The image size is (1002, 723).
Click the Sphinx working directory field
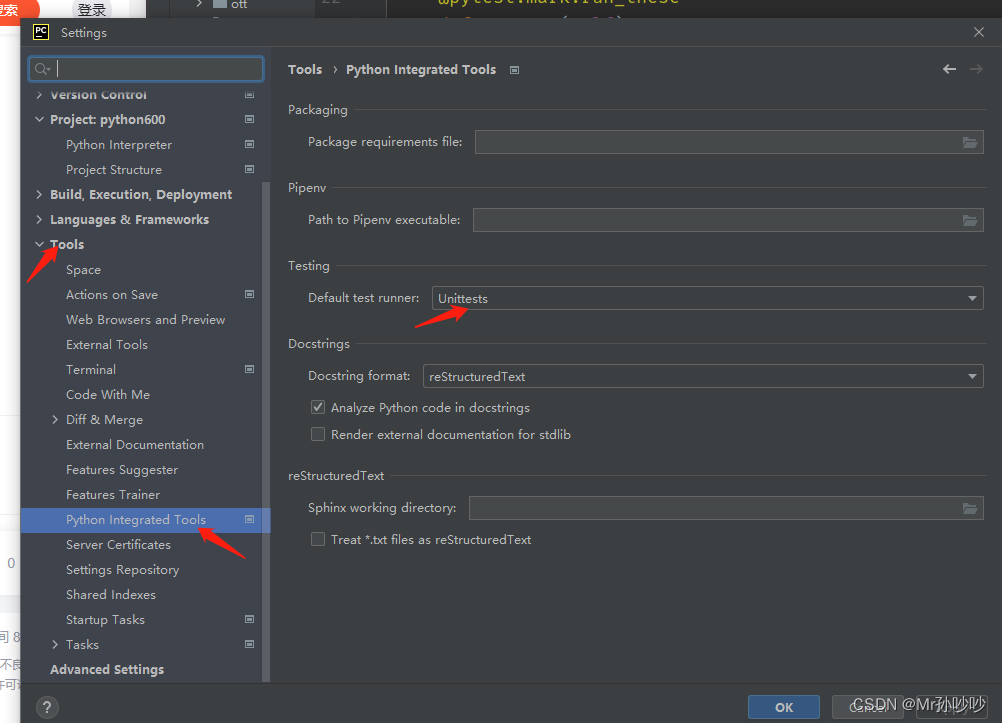pyautogui.click(x=726, y=508)
